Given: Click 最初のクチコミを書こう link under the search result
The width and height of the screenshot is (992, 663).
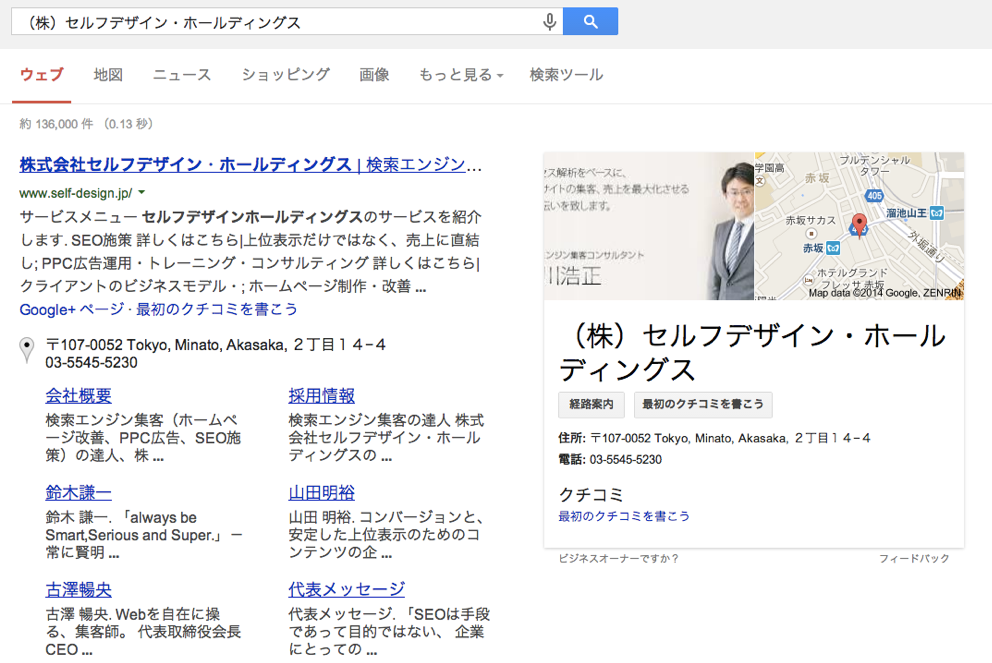Looking at the screenshot, I should point(217,309).
